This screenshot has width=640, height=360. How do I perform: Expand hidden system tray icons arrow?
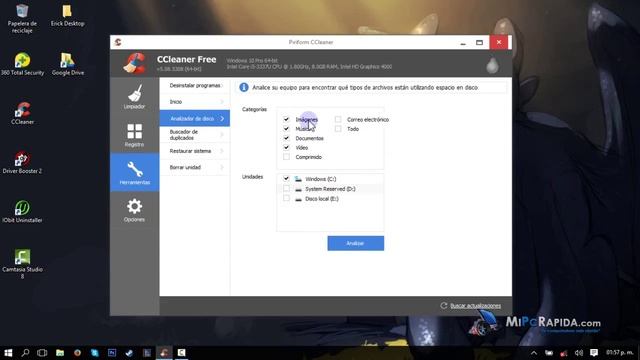[534, 353]
